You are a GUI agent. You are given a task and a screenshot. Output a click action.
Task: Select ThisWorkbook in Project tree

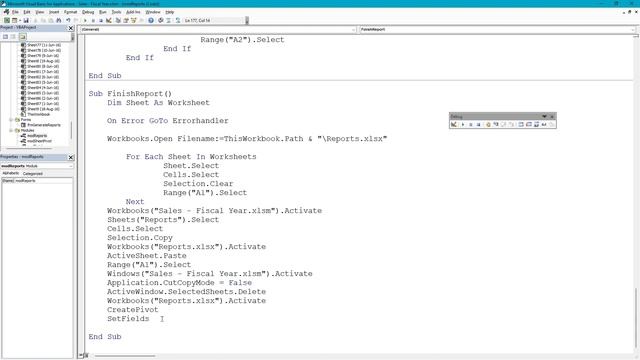click(38, 114)
